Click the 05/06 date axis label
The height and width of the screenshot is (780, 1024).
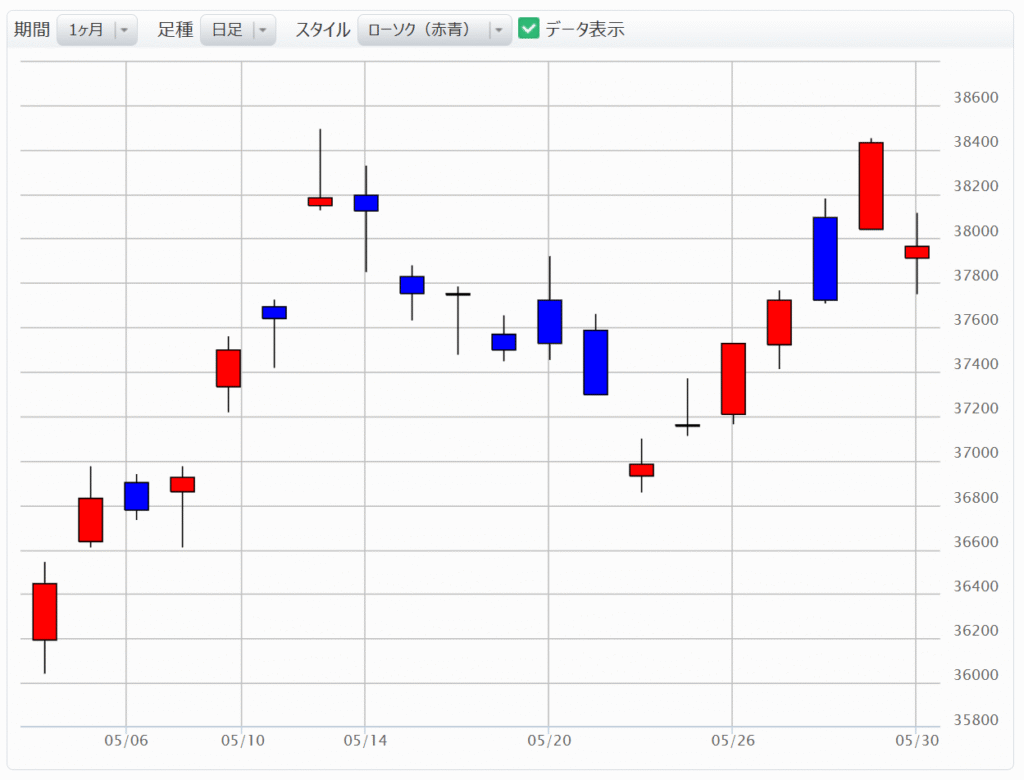point(126,741)
